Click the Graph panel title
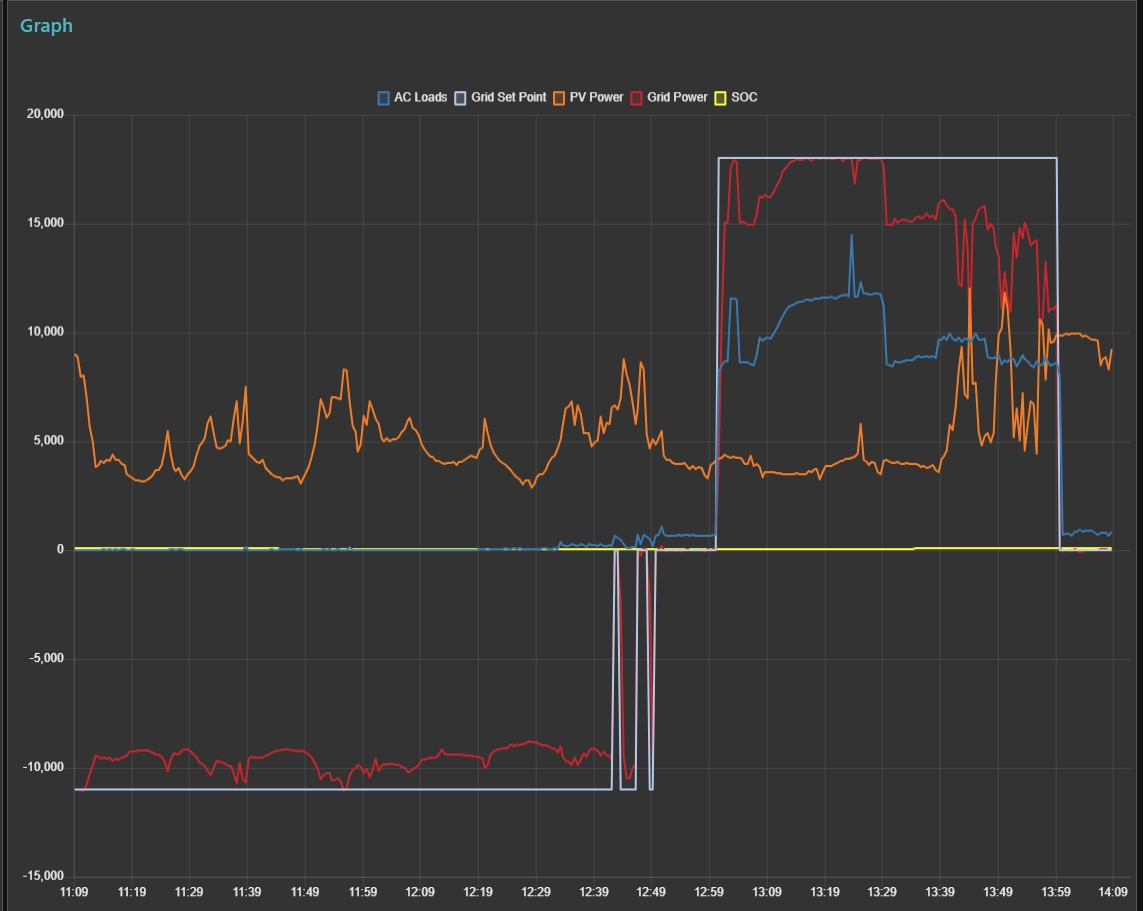Viewport: 1143px width, 911px height. pyautogui.click(x=46, y=26)
